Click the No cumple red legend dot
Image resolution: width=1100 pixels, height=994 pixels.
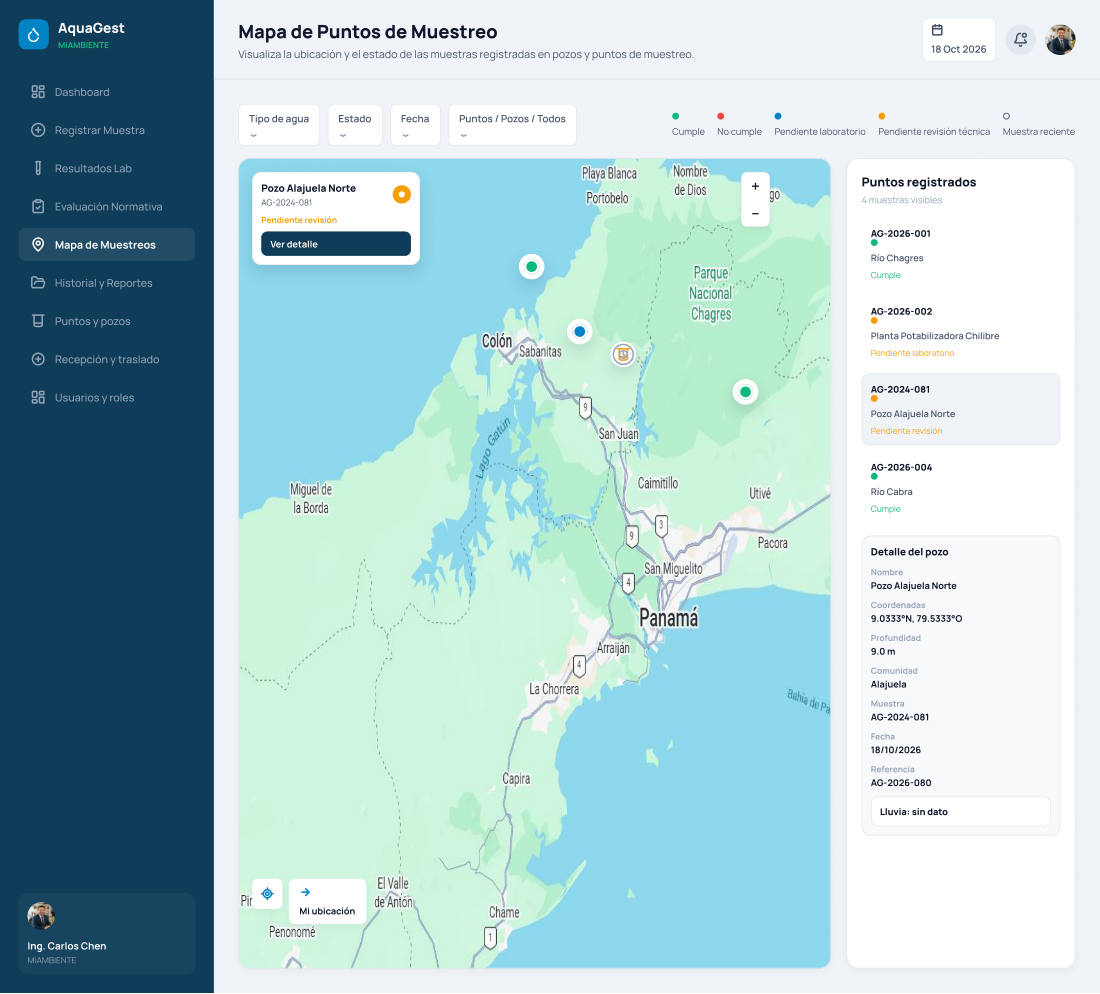[x=720, y=116]
